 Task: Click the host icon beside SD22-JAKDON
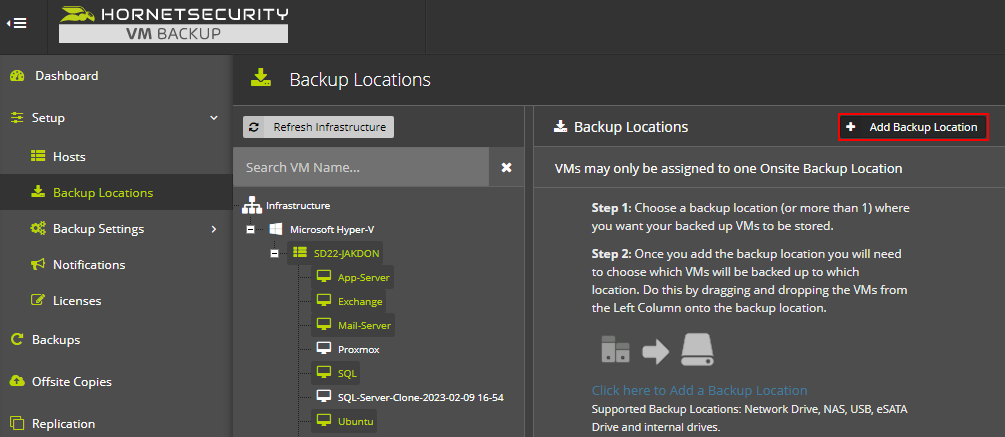point(299,253)
